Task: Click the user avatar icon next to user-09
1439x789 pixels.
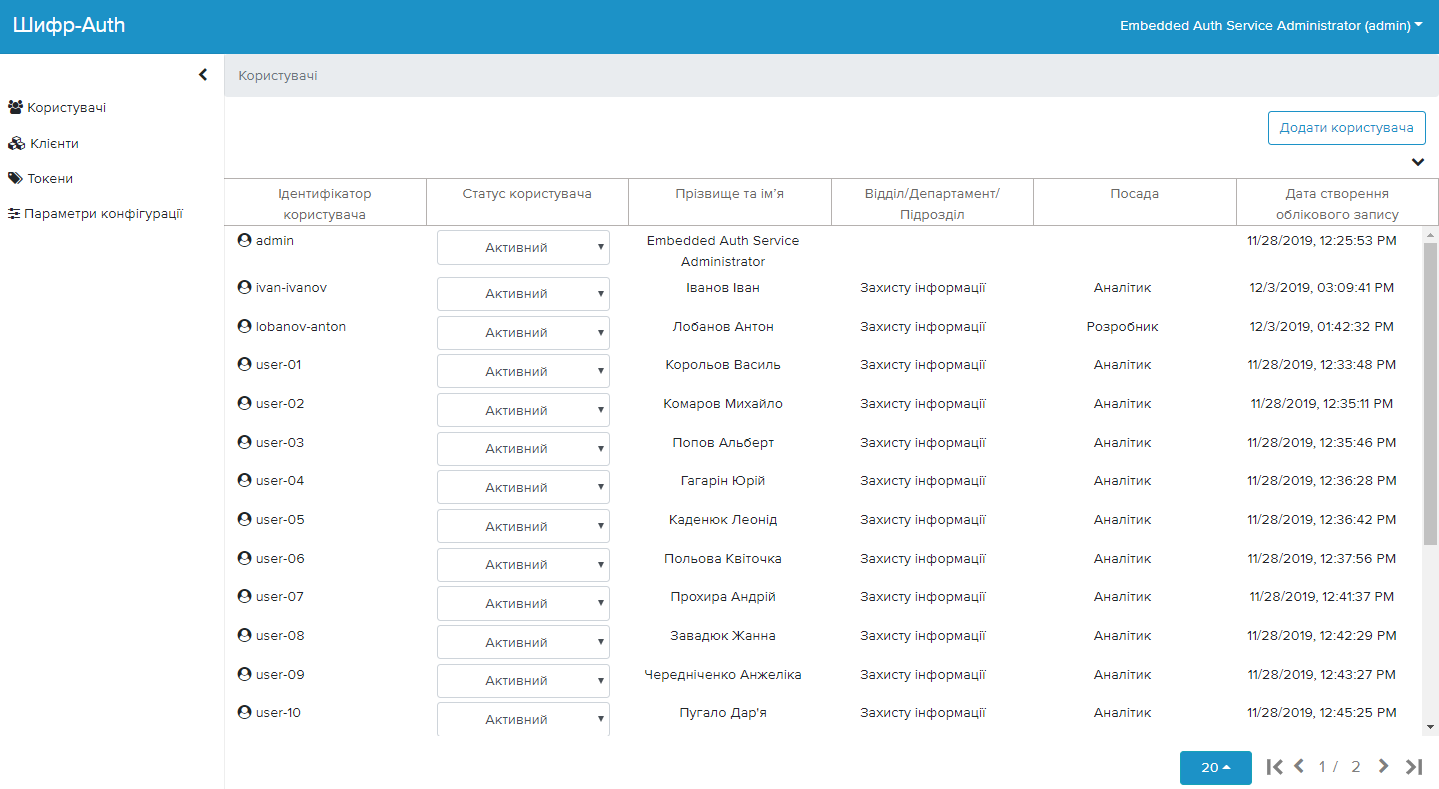Action: click(244, 674)
